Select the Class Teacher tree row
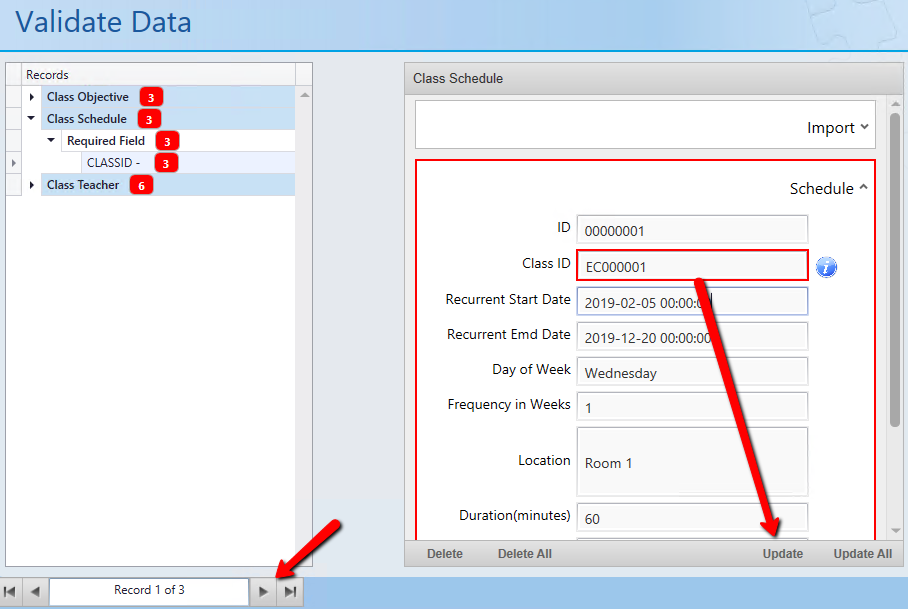908x609 pixels. pyautogui.click(x=168, y=185)
